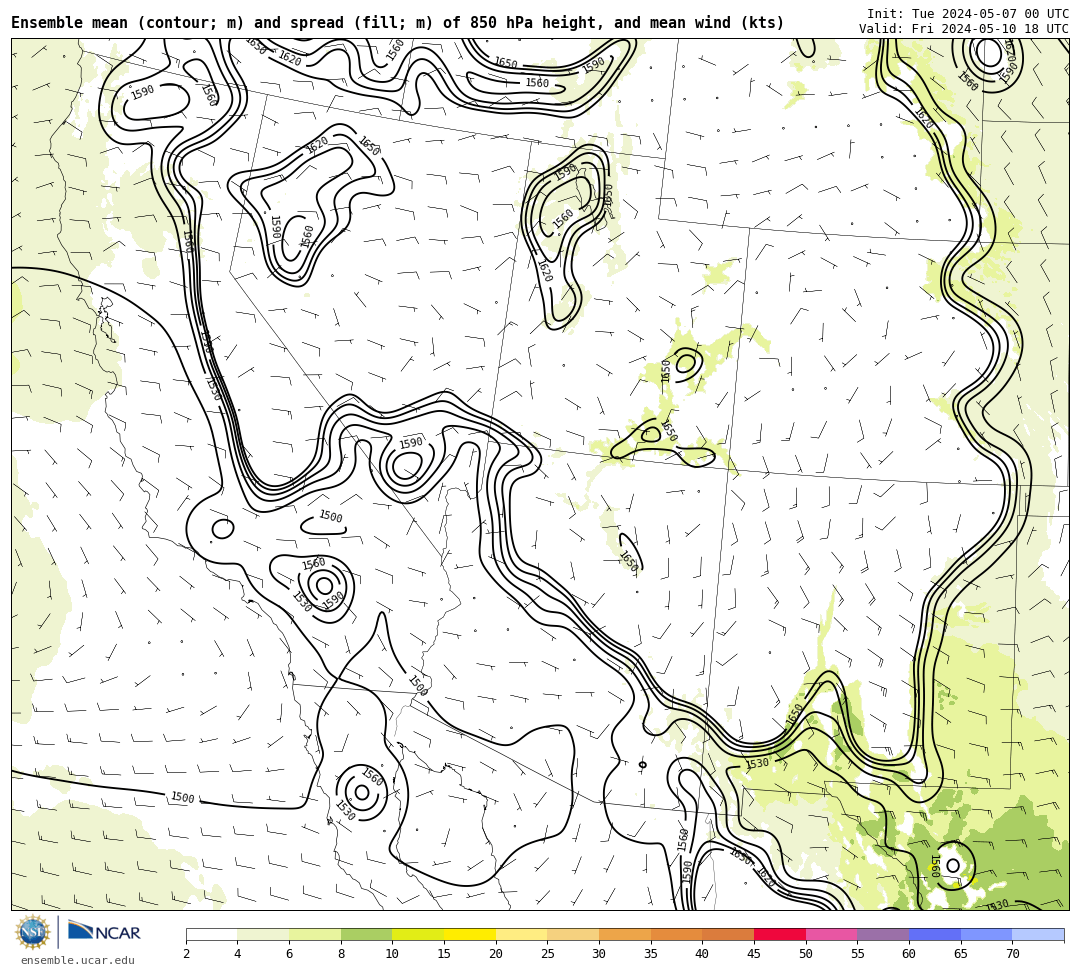This screenshot has height=973, width=1080.
Task: Pick the purple 55–60 color bar segment
Action: coord(883,934)
